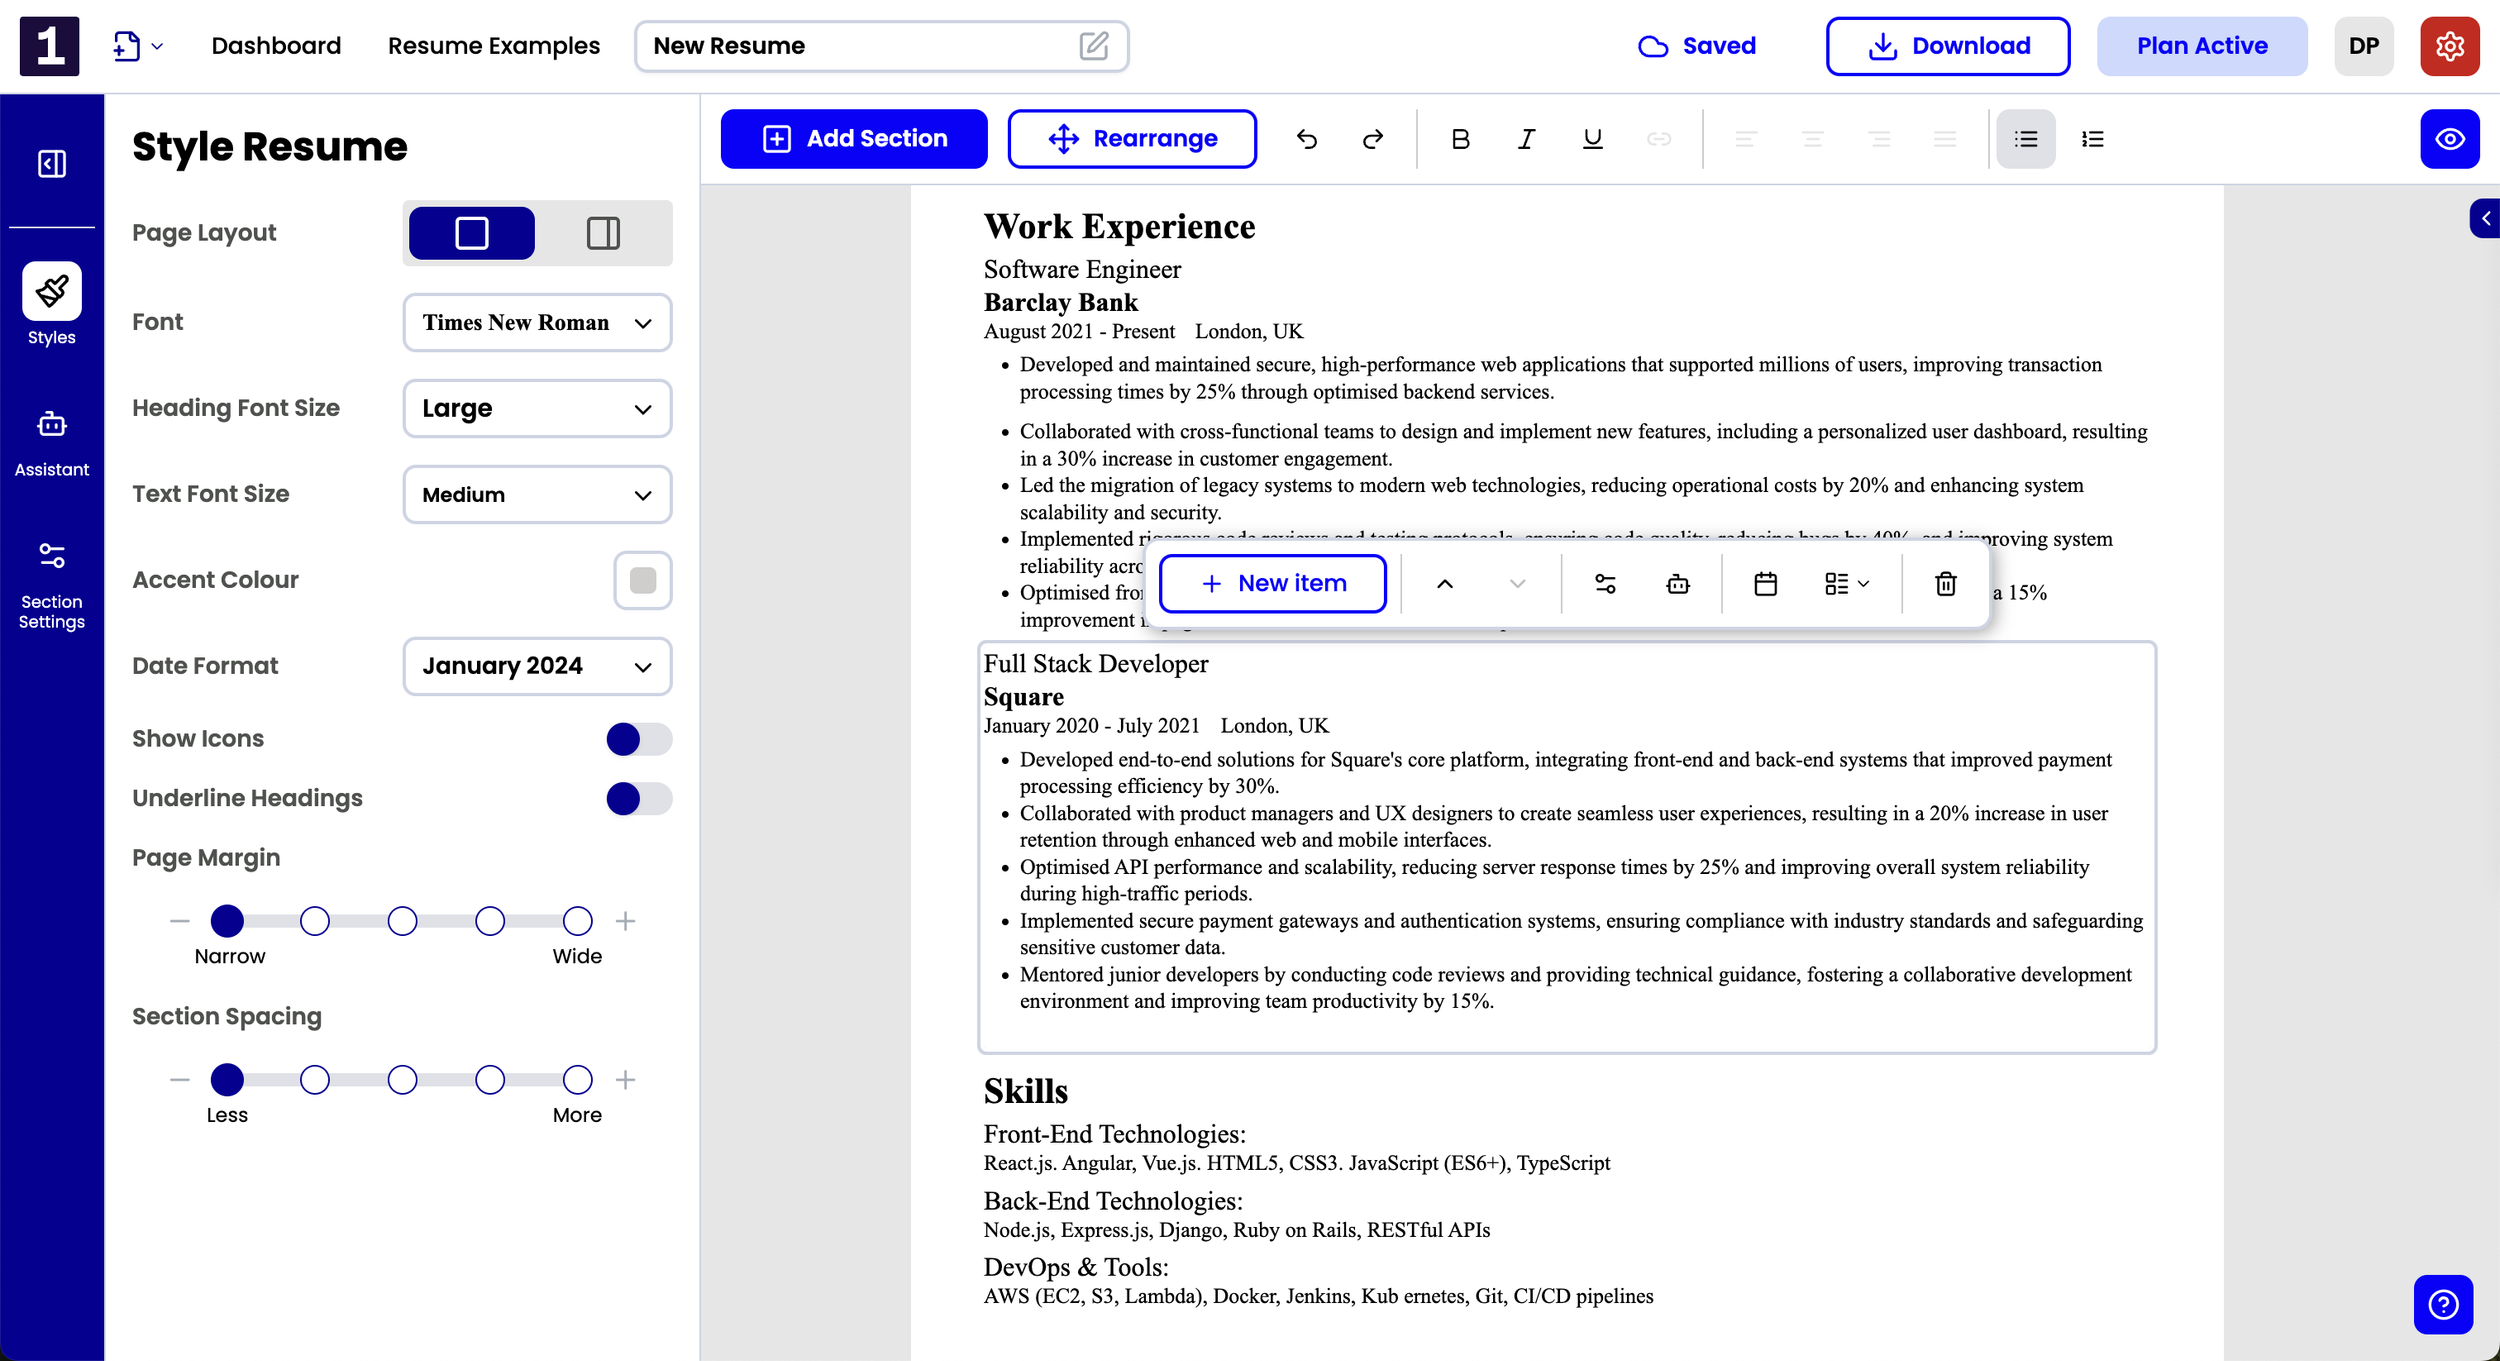Viewport: 2500px width, 1361px height.
Task: Open Section Settings sidebar tab
Action: point(52,586)
